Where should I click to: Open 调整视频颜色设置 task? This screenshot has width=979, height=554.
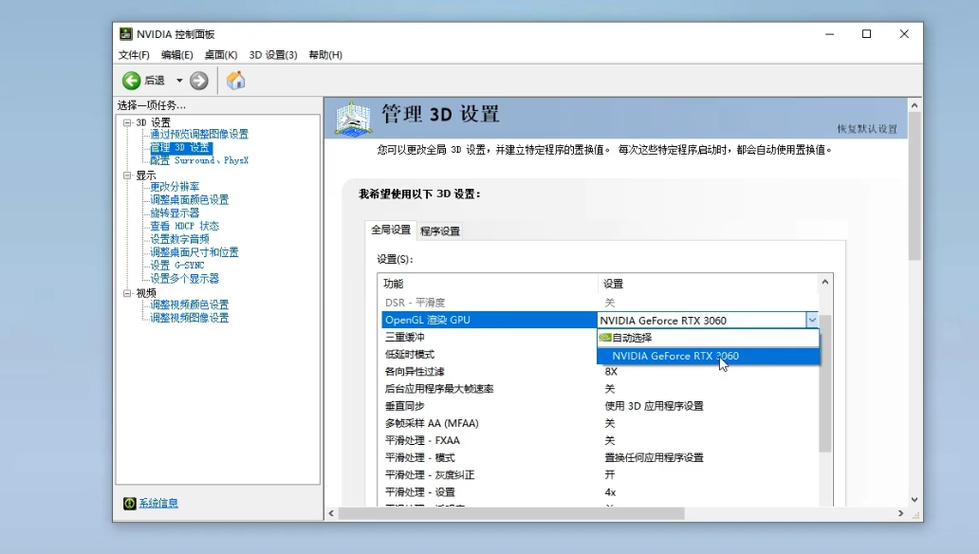pyautogui.click(x=189, y=305)
